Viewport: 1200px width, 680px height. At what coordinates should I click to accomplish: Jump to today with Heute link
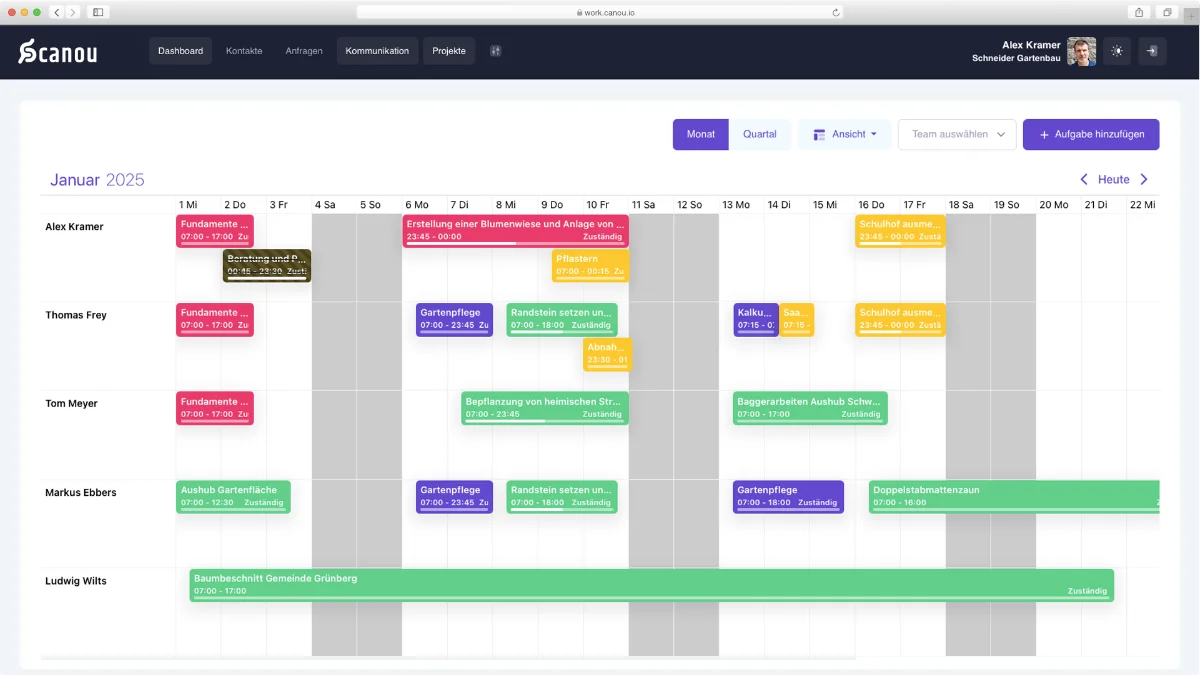1113,180
